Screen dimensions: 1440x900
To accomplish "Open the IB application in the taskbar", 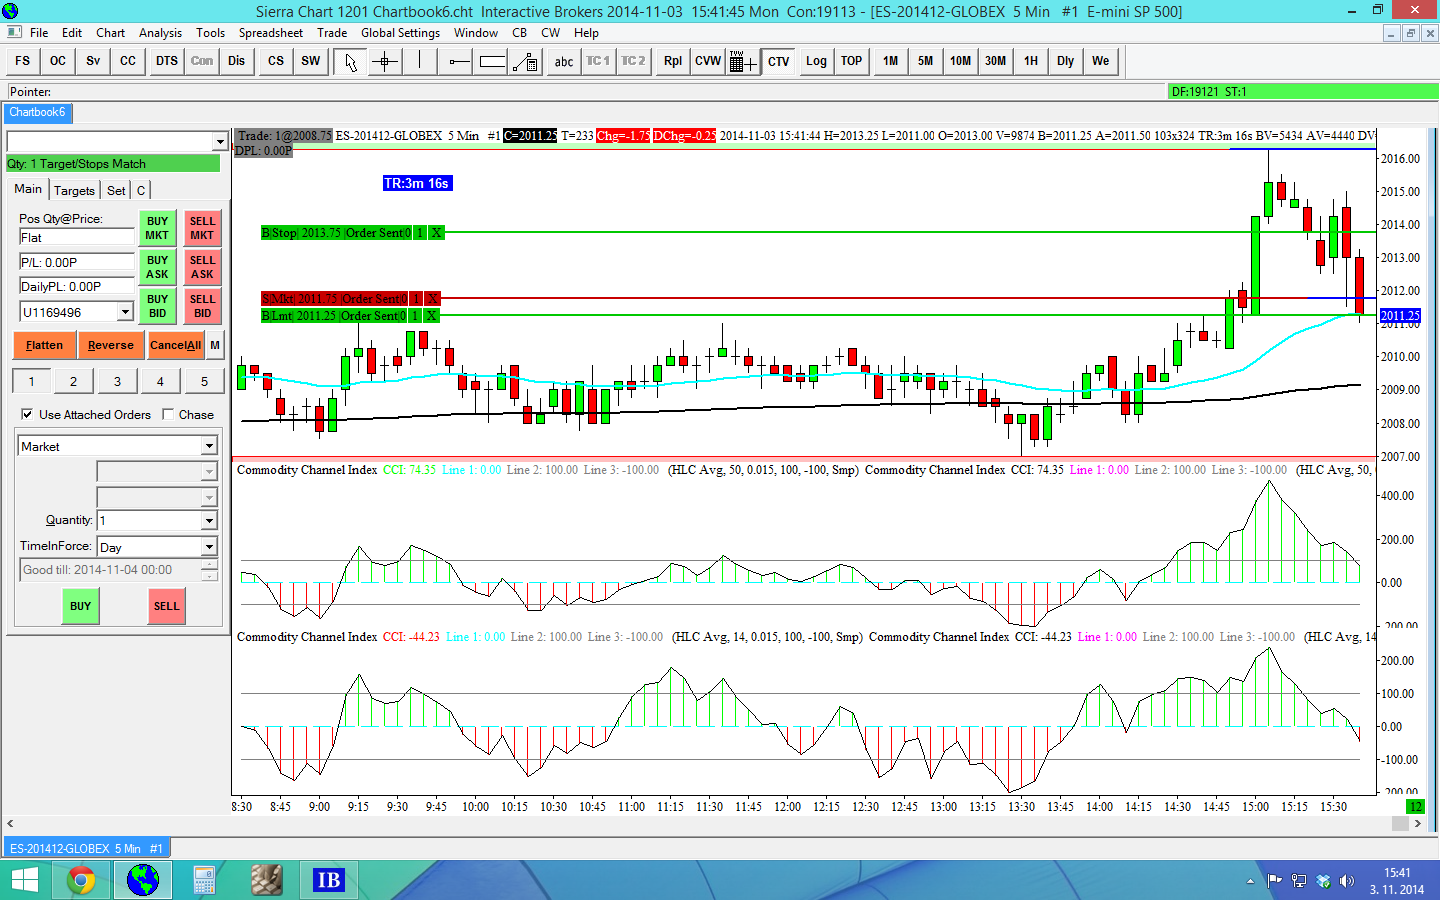I will [x=328, y=880].
